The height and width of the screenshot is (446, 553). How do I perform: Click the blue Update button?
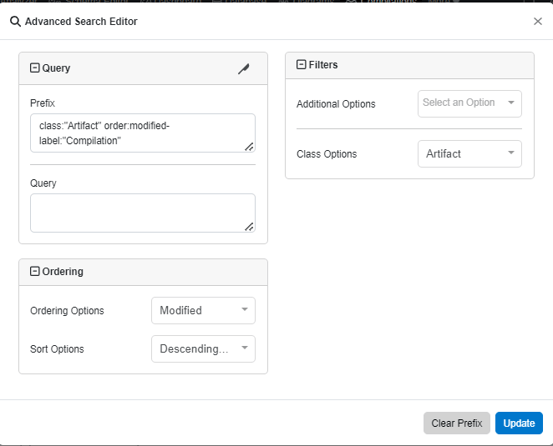click(519, 423)
